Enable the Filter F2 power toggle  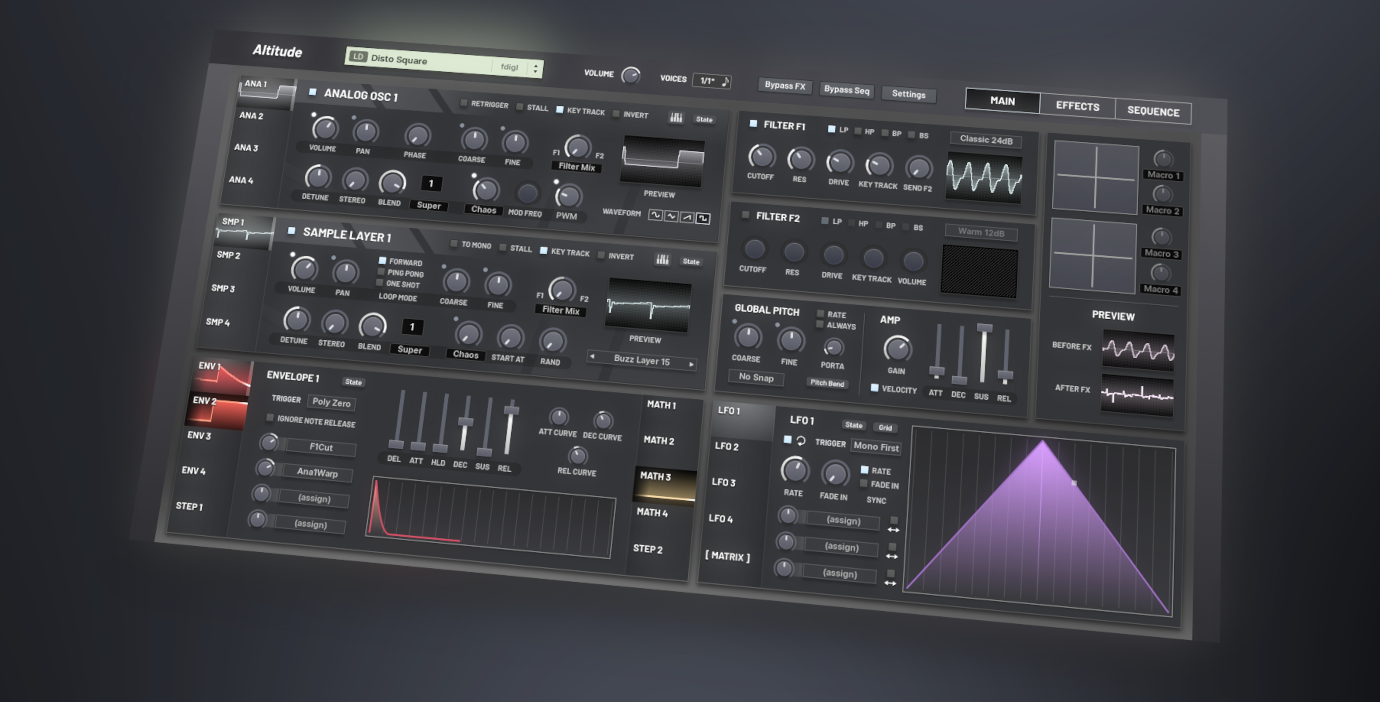coord(745,215)
